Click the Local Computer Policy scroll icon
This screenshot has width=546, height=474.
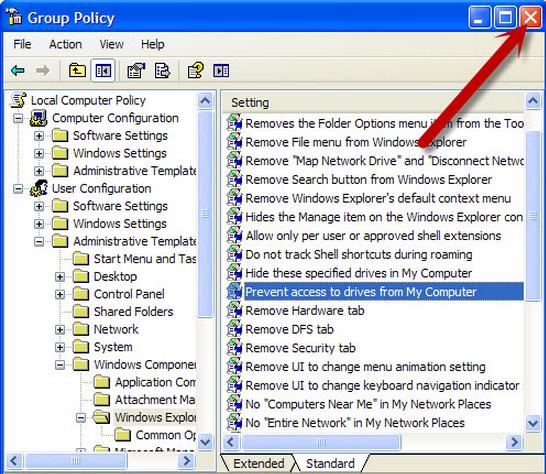[18, 100]
